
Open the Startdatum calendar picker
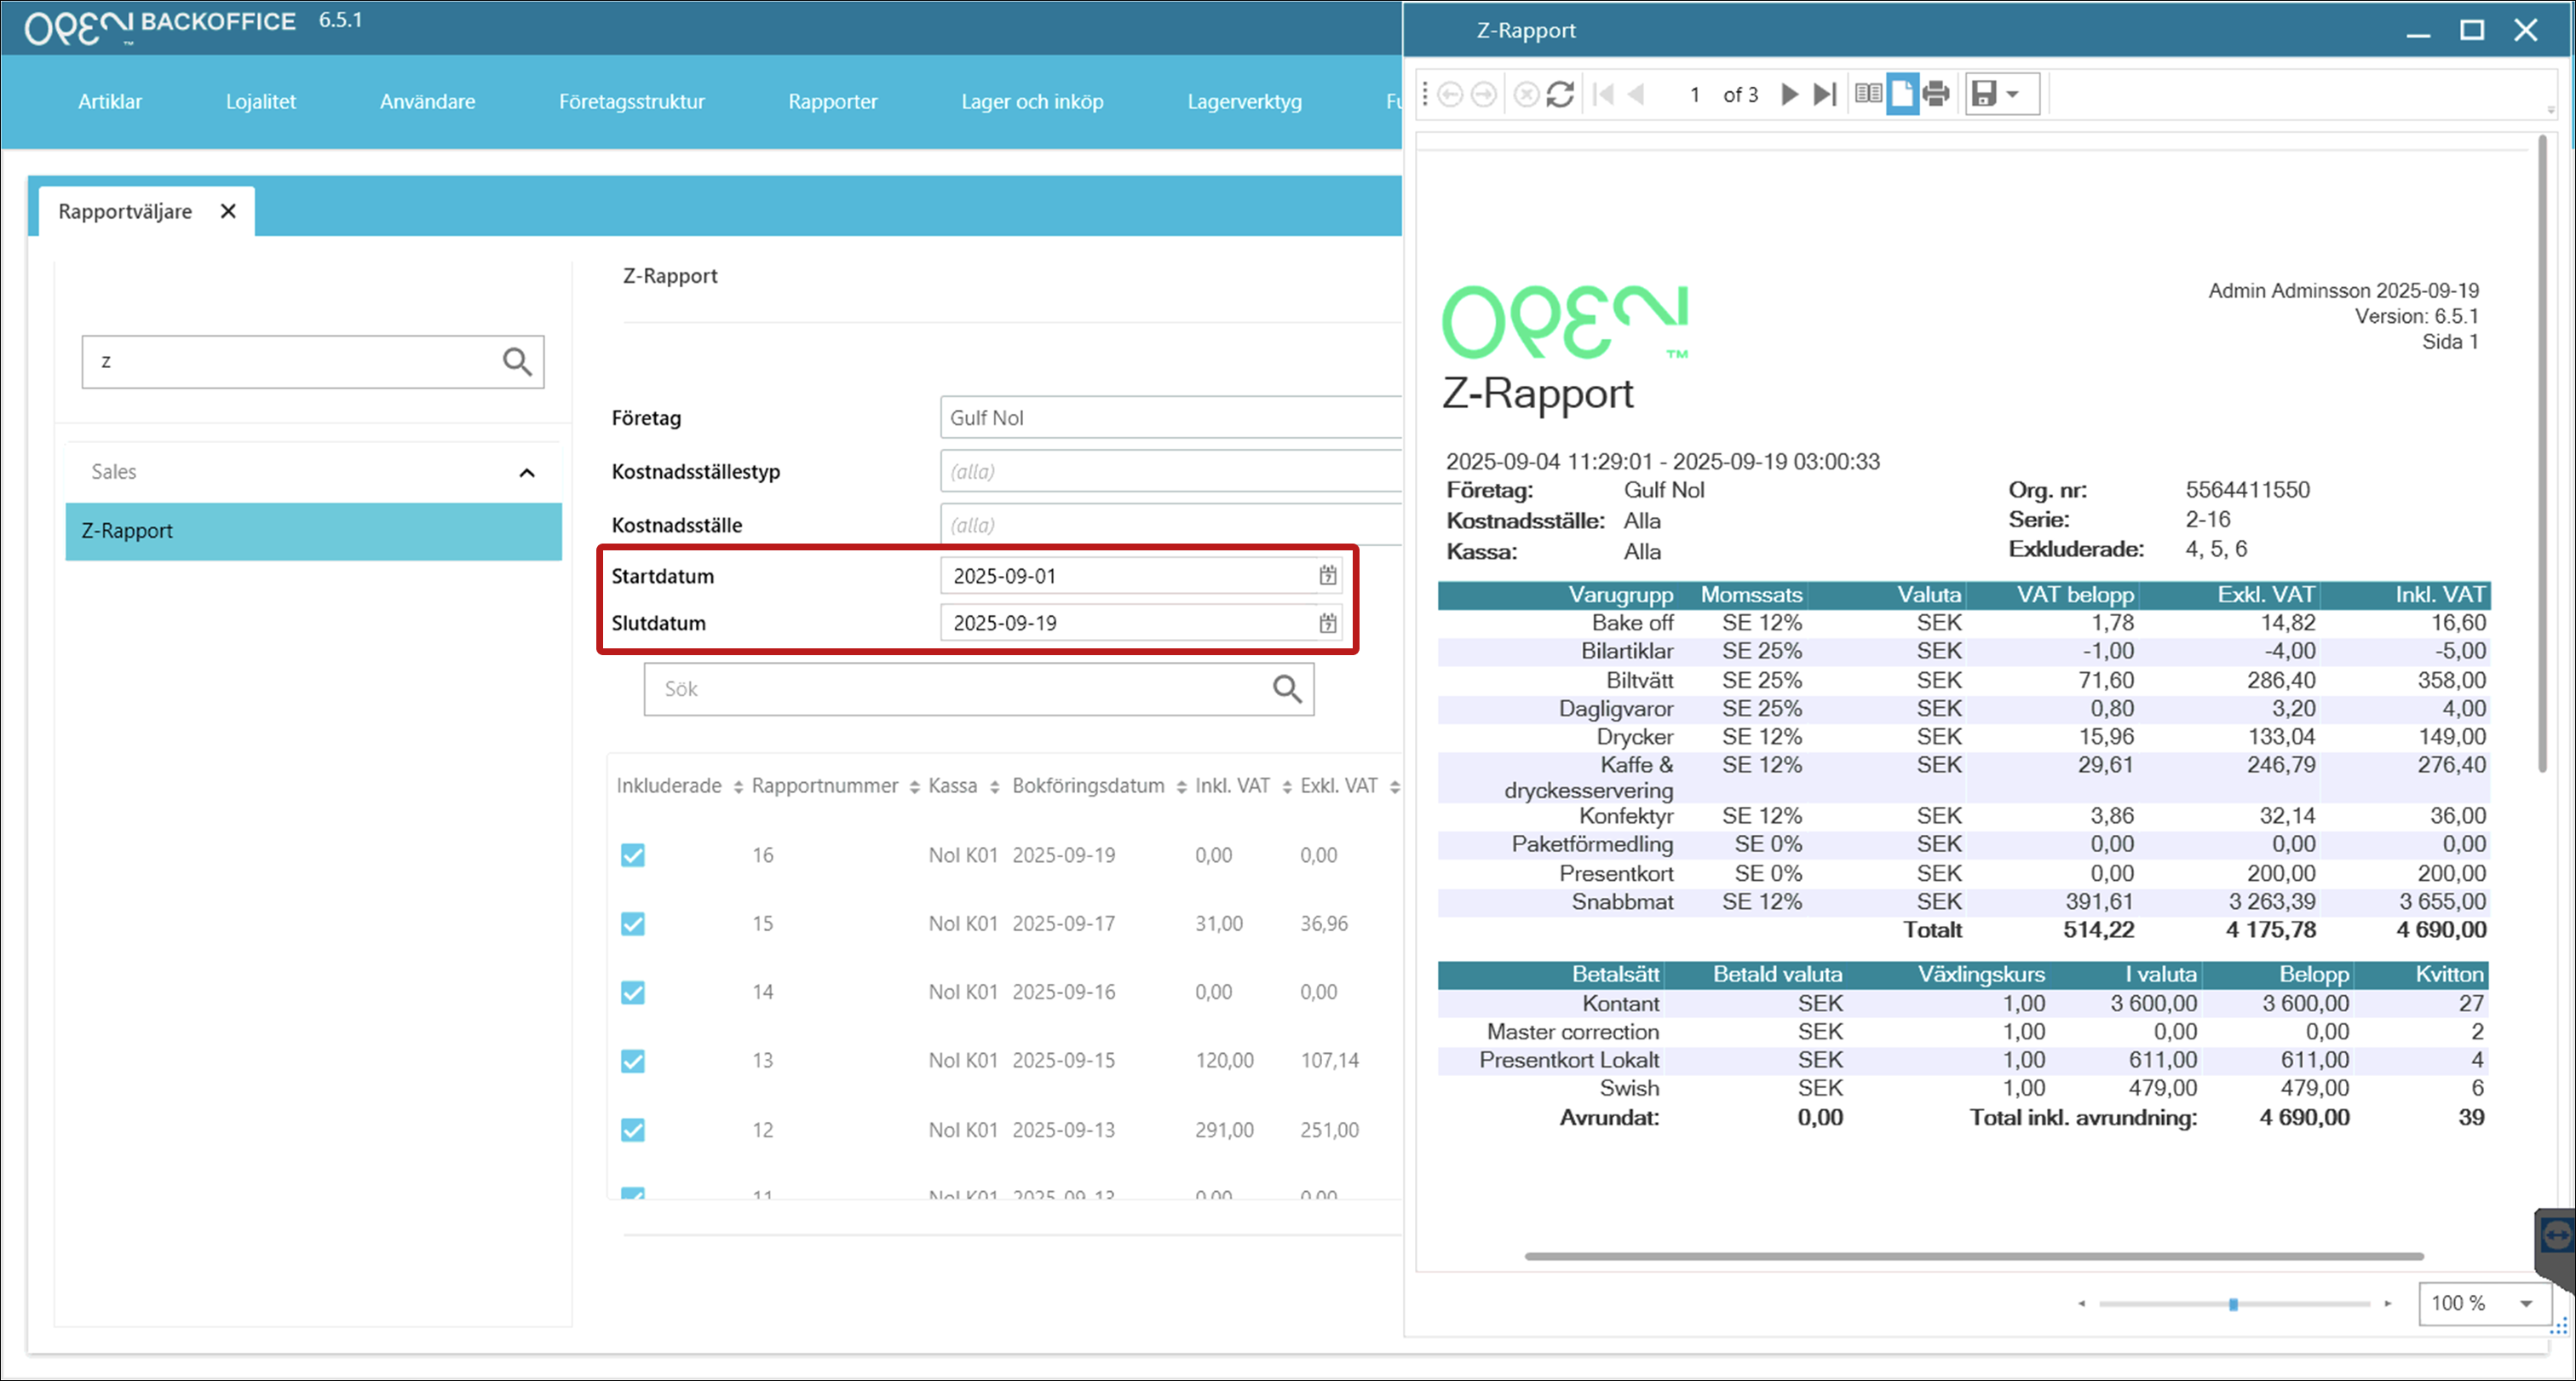pyautogui.click(x=1327, y=575)
